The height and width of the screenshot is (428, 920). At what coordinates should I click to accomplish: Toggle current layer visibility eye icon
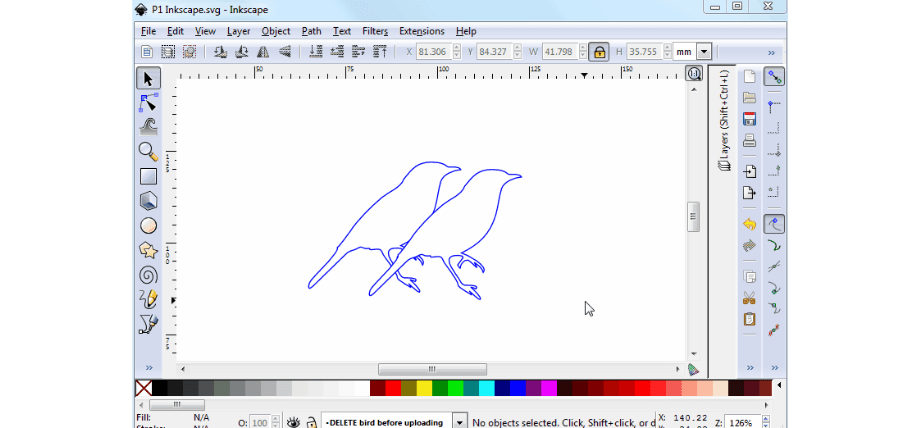293,422
